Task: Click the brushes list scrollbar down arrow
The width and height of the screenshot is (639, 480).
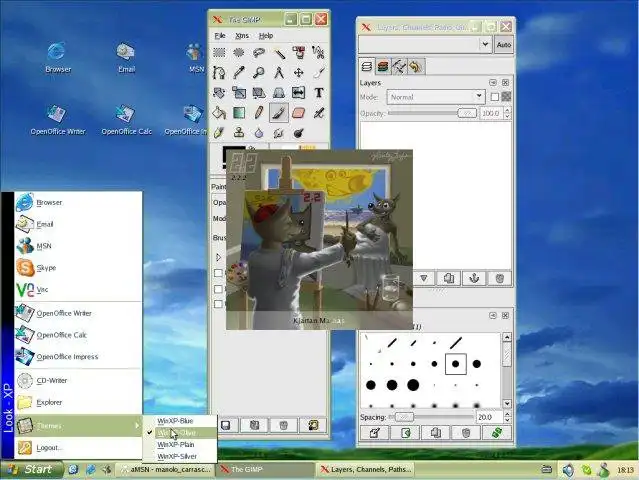Action: (x=507, y=403)
